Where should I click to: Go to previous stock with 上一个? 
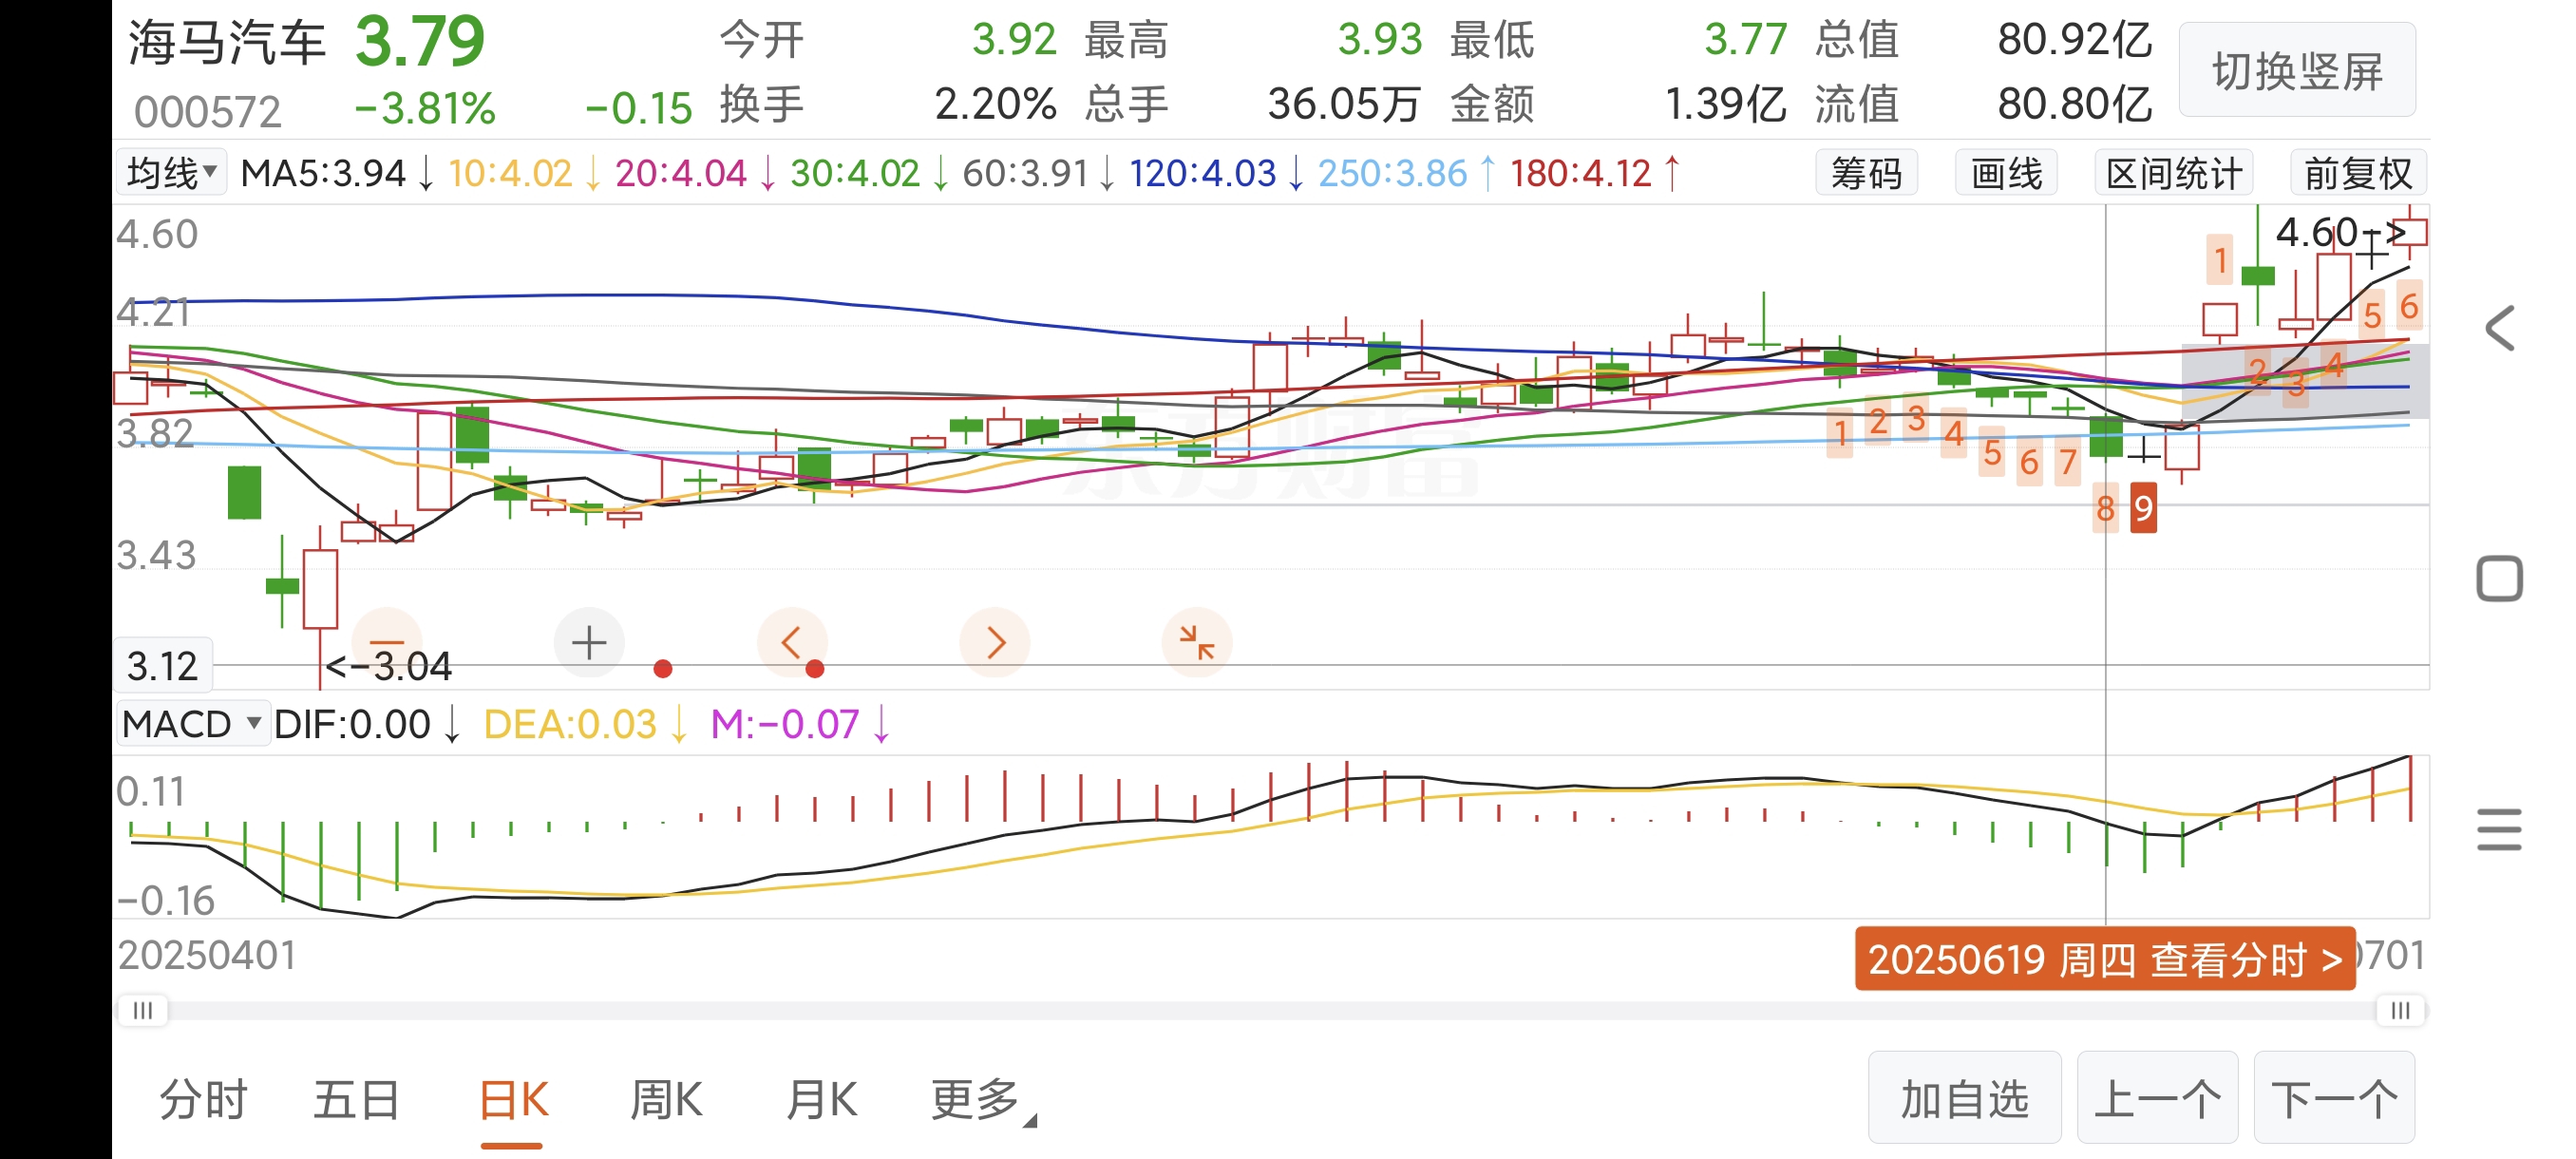click(2157, 1098)
